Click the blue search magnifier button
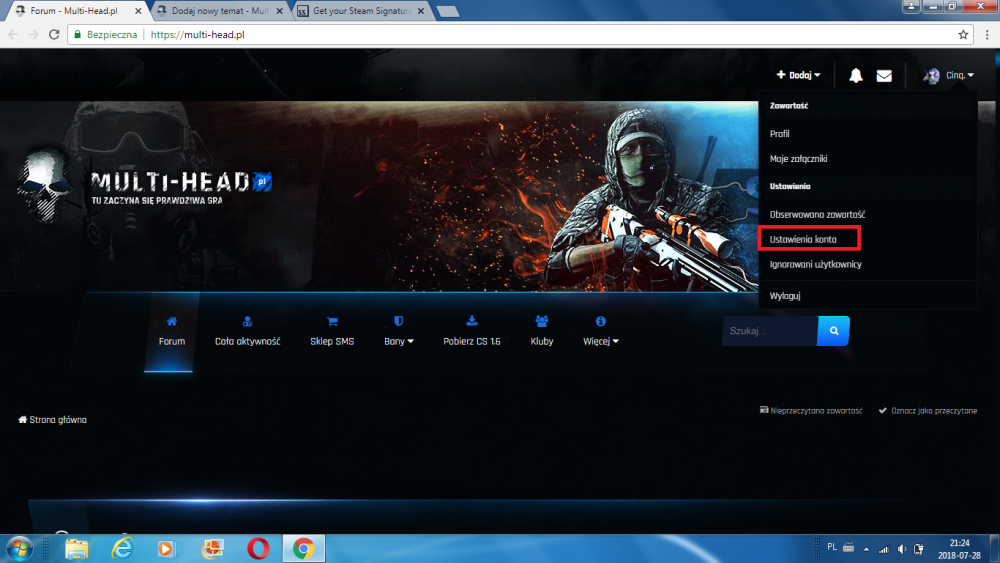 tap(833, 330)
